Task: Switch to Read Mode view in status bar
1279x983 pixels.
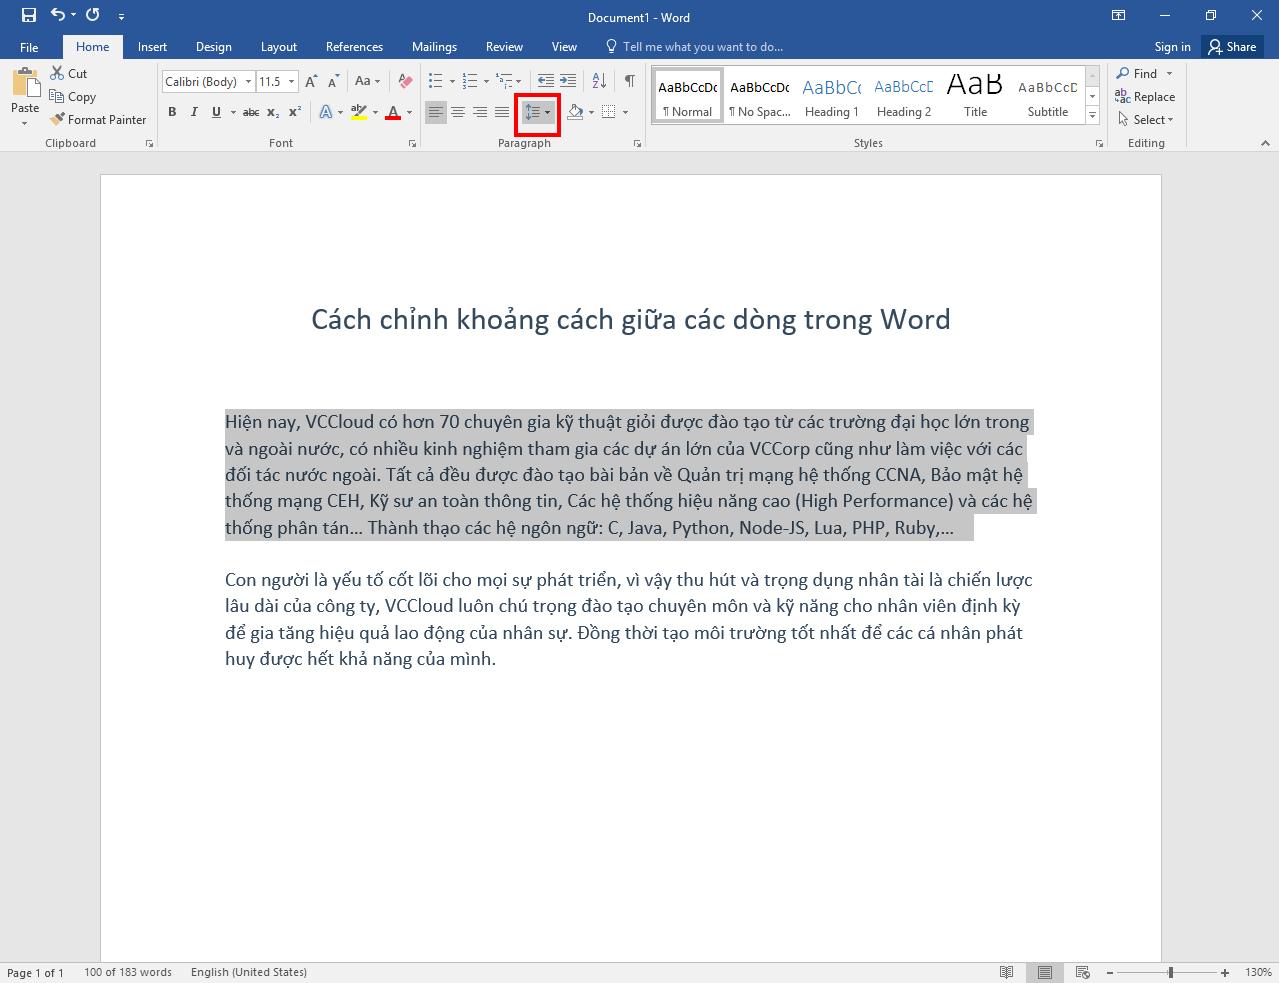Action: [1007, 972]
